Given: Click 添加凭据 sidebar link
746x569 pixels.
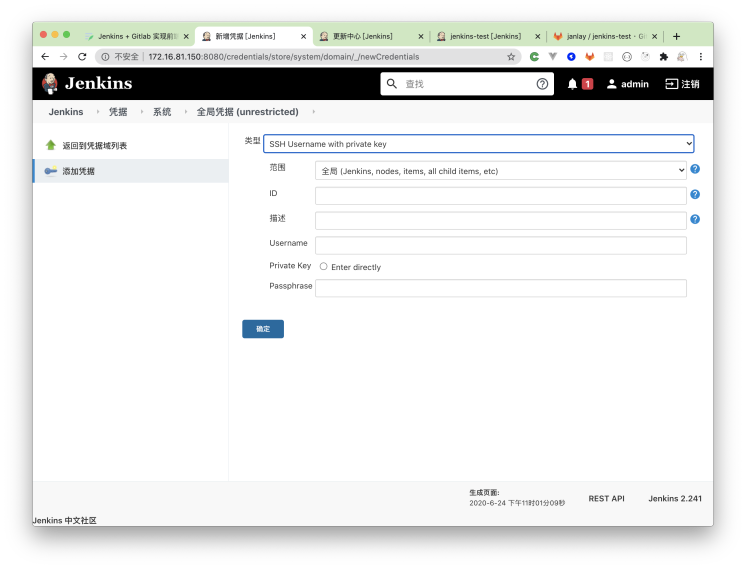Looking at the screenshot, I should tap(79, 171).
